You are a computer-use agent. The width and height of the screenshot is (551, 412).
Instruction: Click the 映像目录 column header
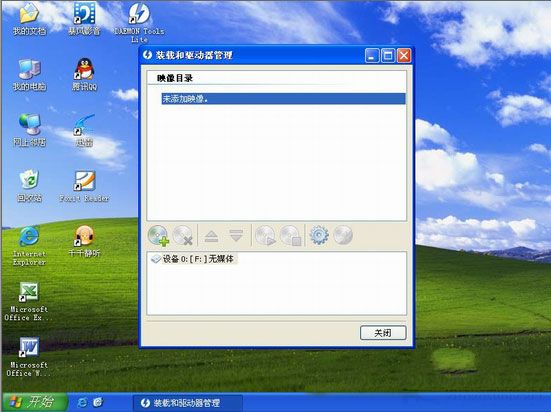(277, 78)
